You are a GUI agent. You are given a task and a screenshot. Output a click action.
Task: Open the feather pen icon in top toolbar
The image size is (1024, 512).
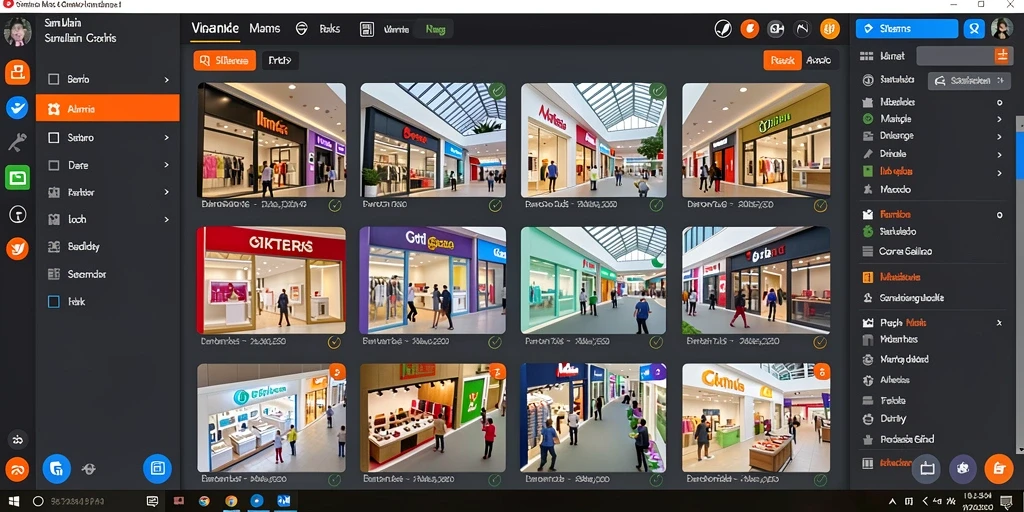(723, 29)
